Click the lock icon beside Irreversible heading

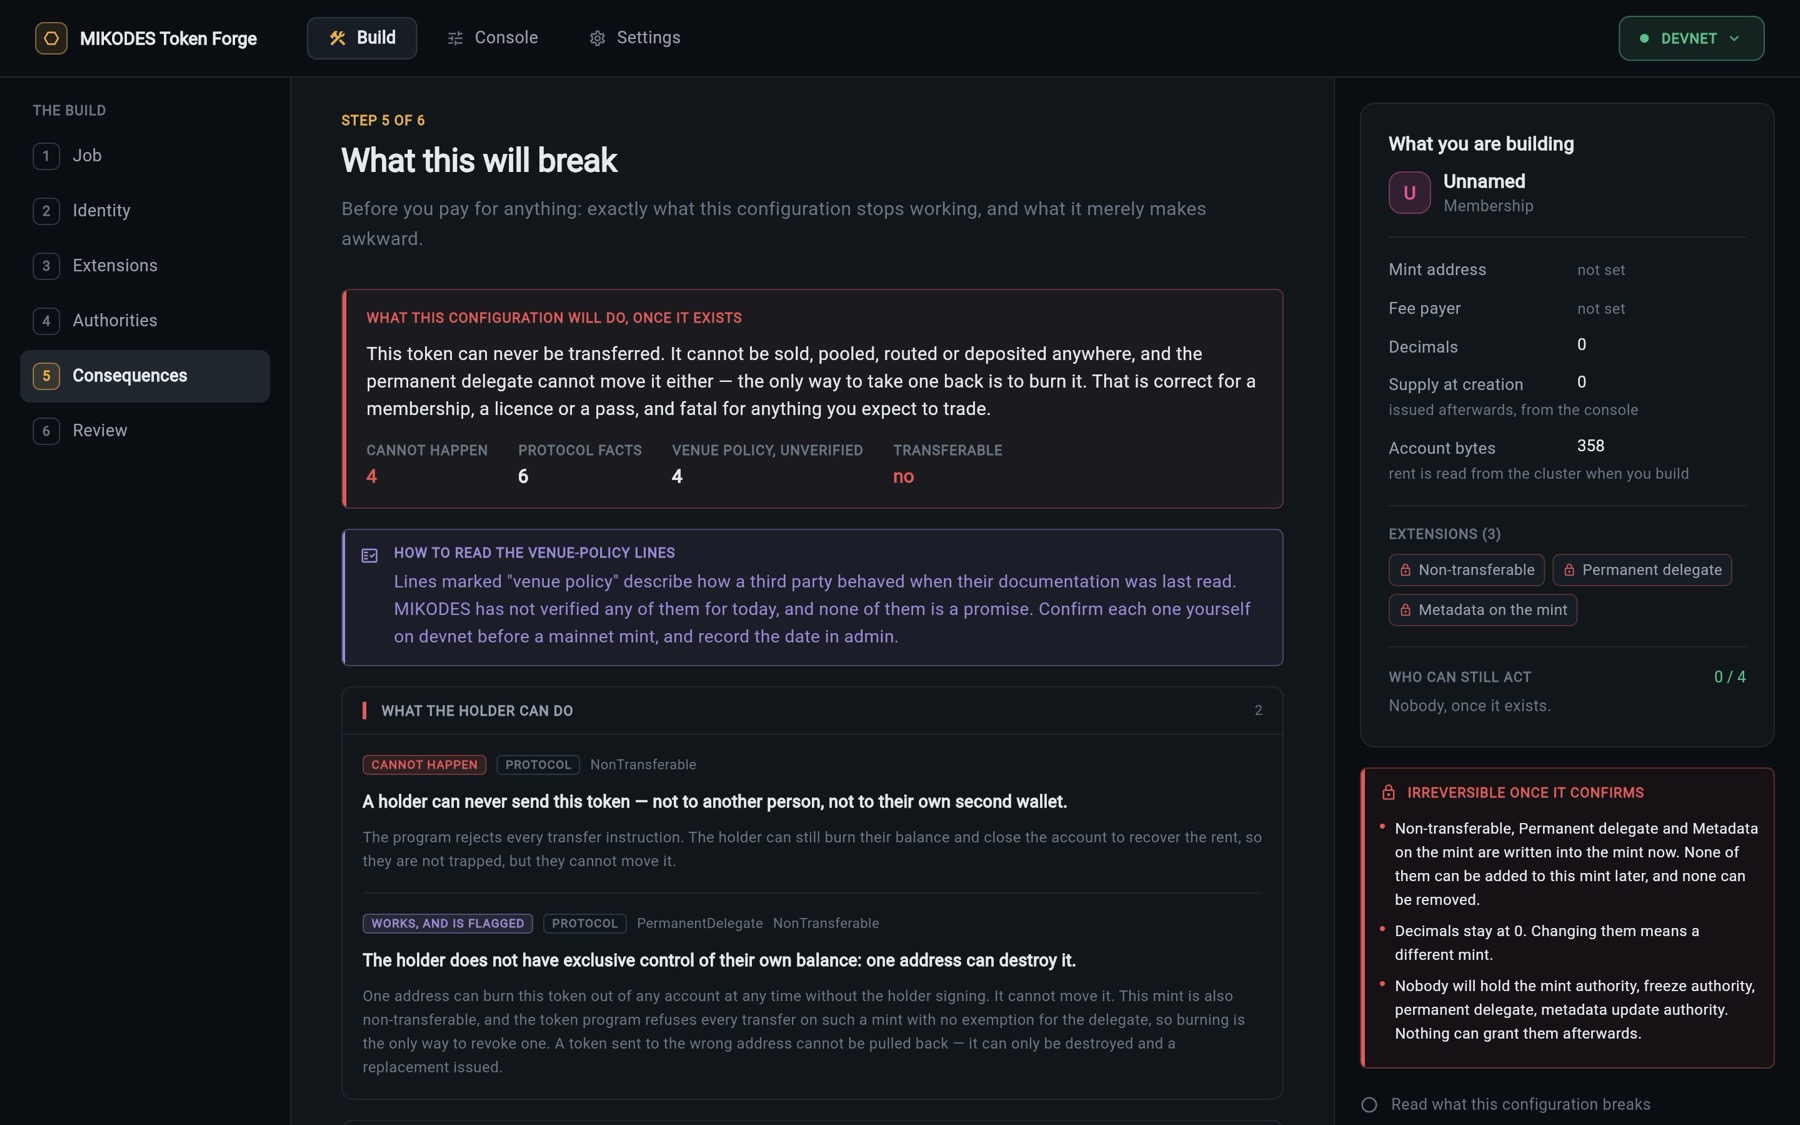coord(1388,792)
